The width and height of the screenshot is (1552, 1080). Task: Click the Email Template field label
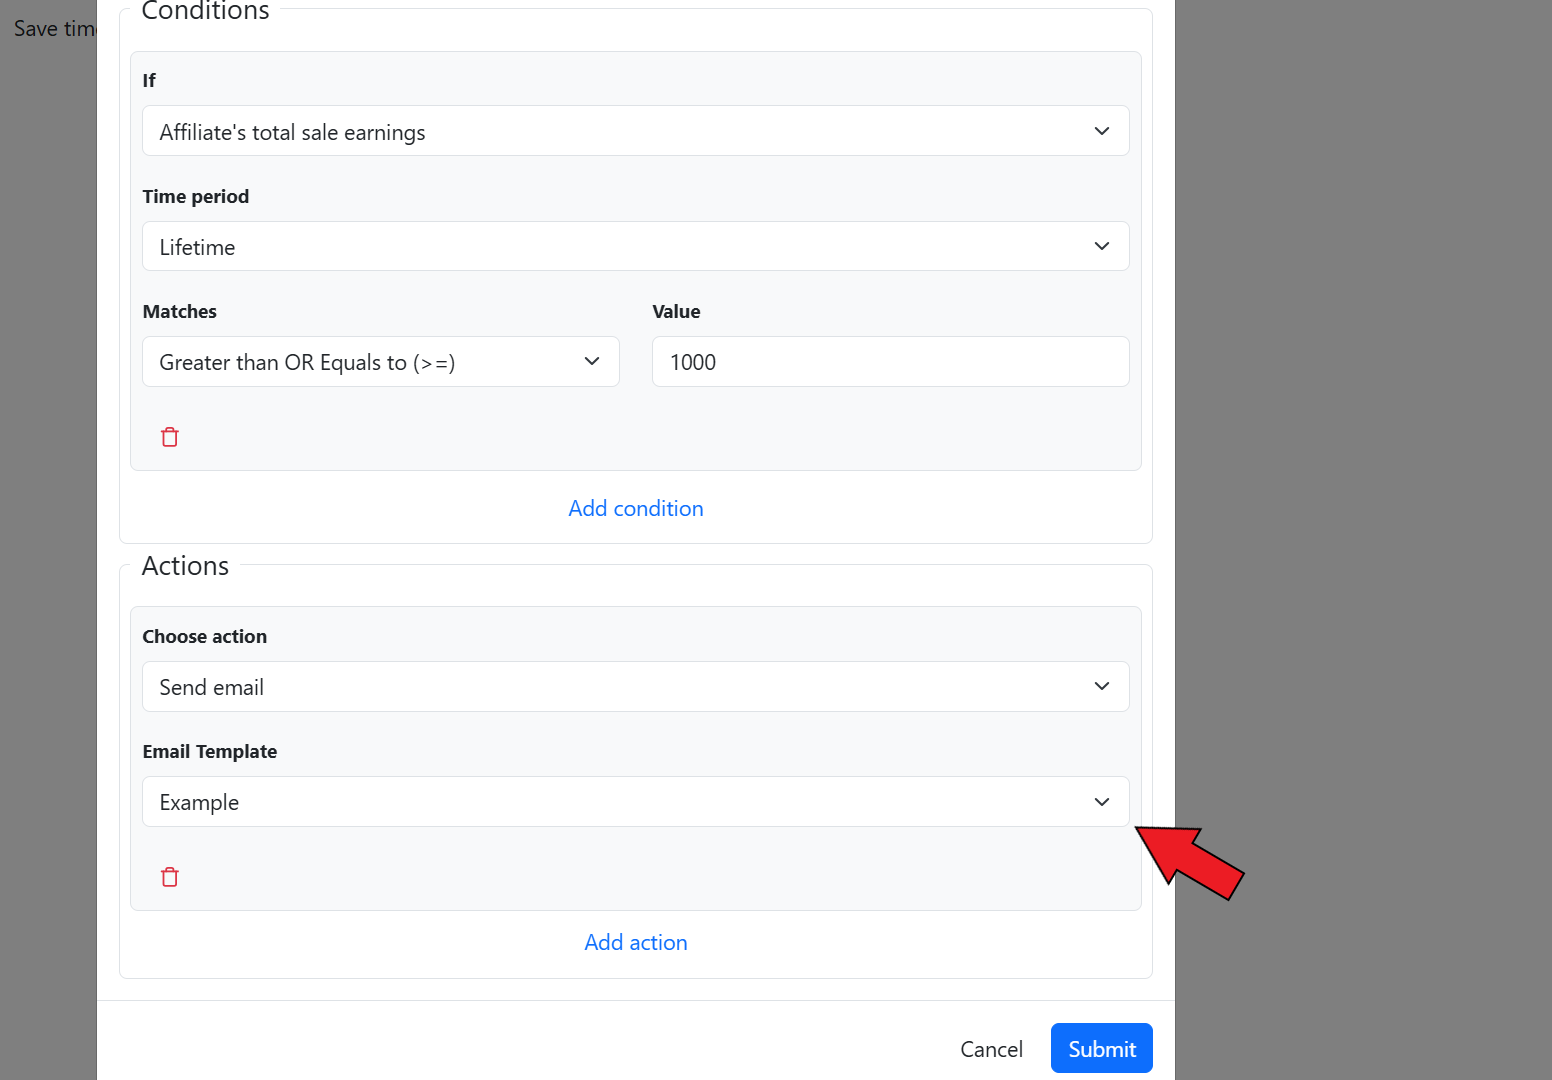click(210, 751)
